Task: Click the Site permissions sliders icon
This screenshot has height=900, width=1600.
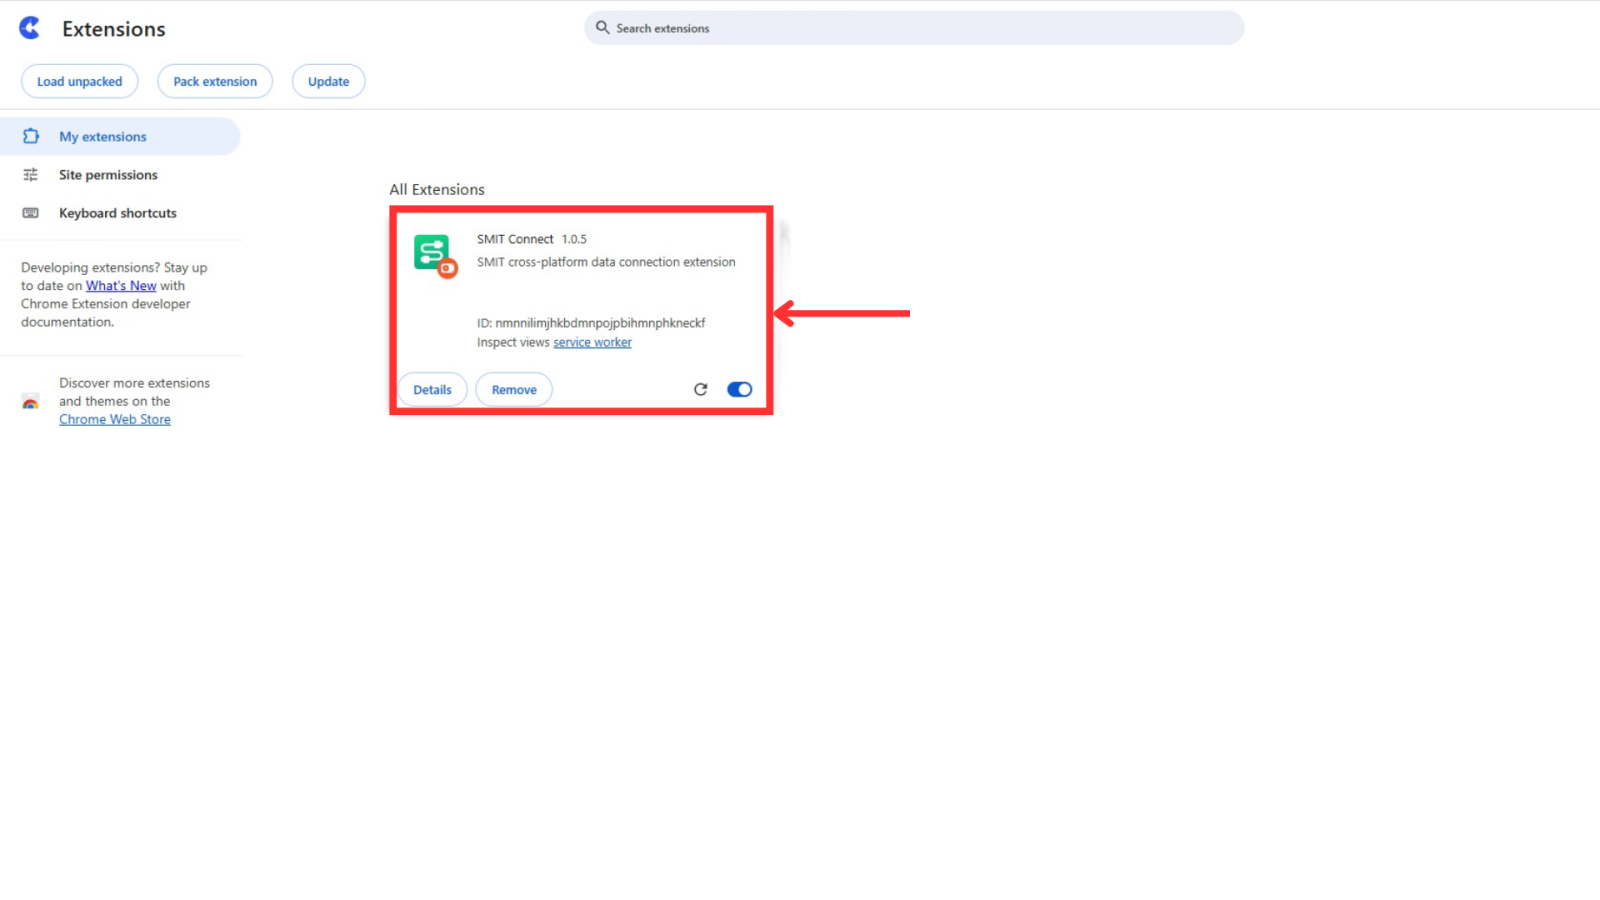Action: pos(31,175)
